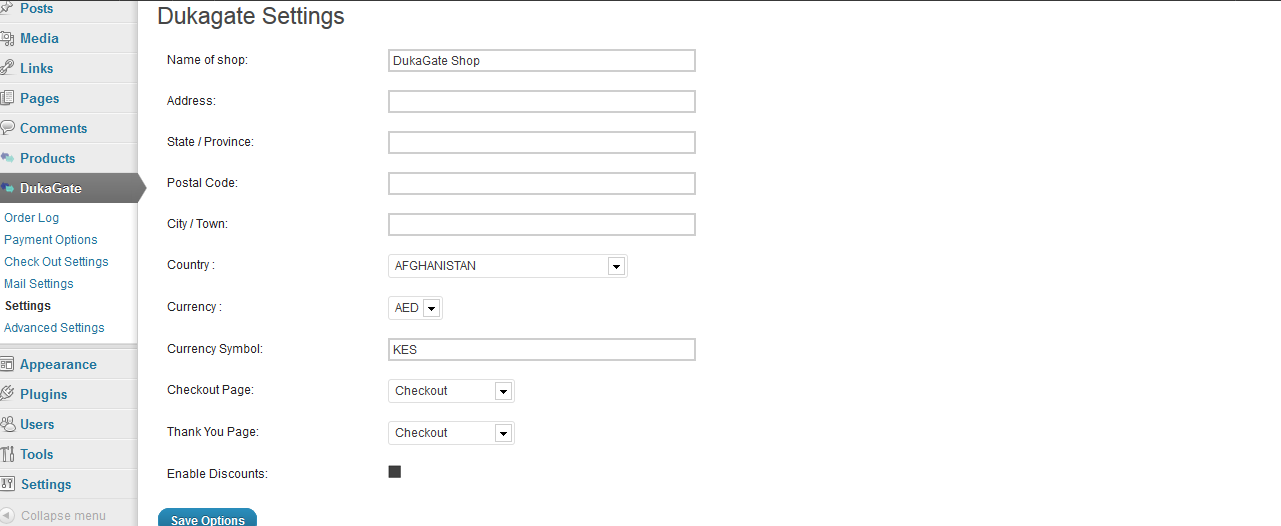Click the Name of shop input field
Screen dimensions: 1281x526
pos(542,61)
